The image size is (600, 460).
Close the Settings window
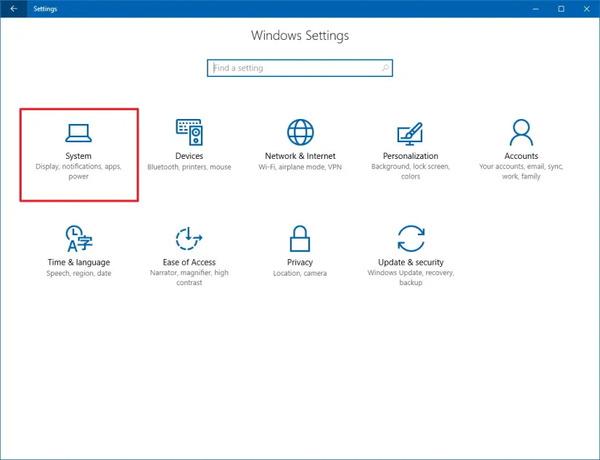coord(587,8)
